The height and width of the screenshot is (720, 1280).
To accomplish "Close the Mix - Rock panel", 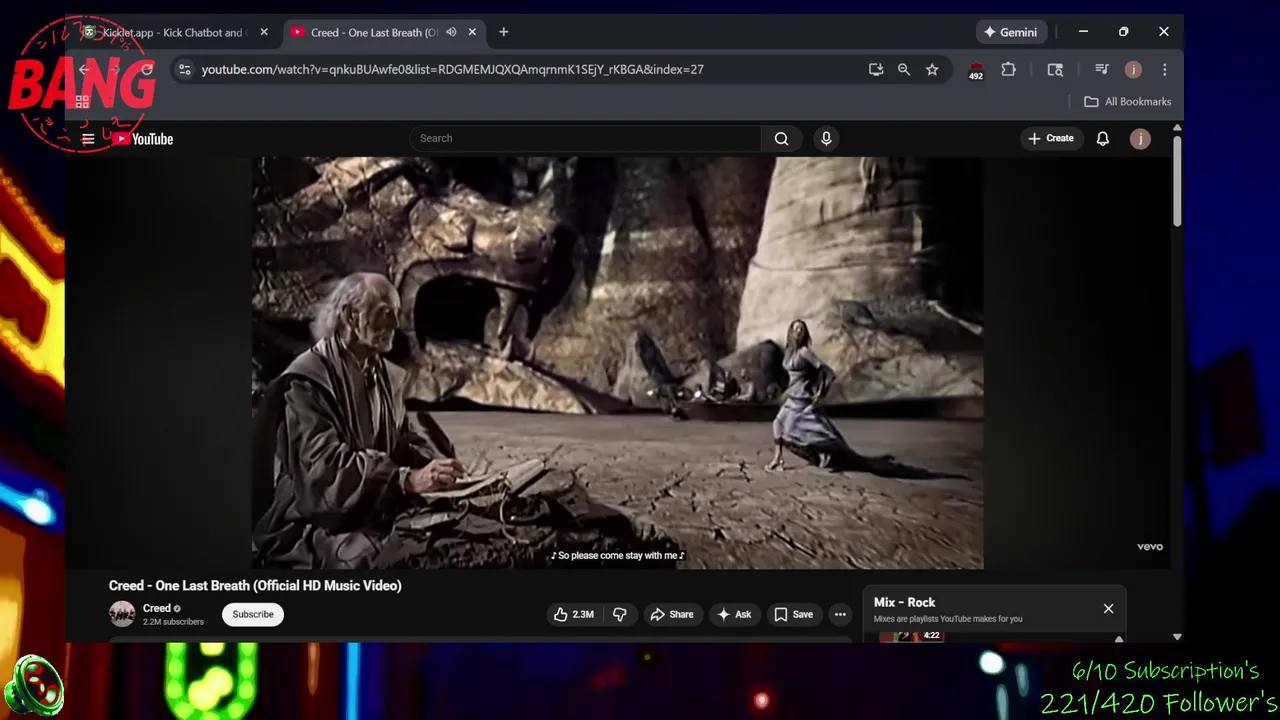I will 1108,608.
